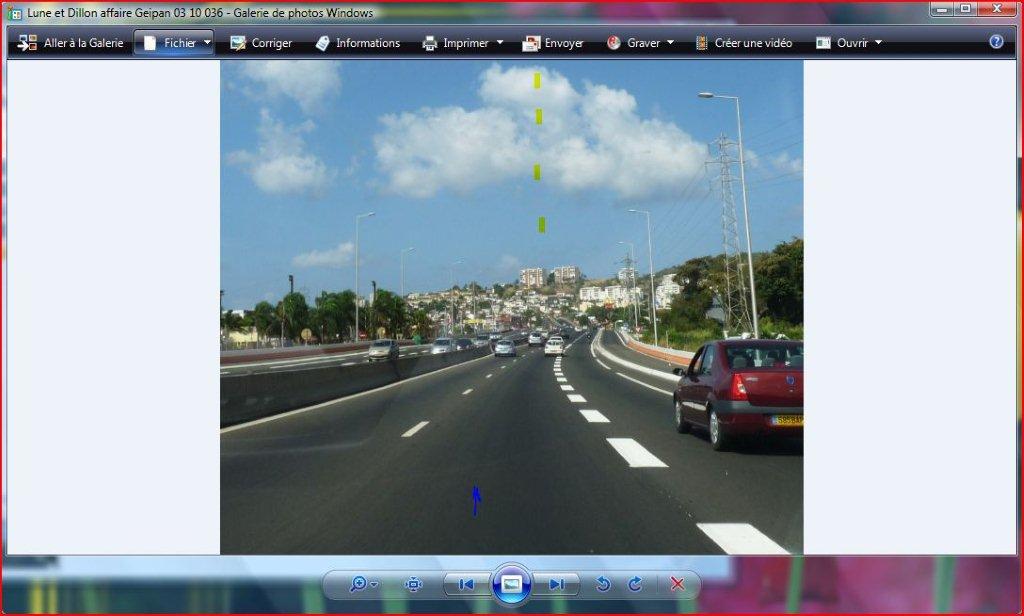Viewport: 1024px width, 616px height.
Task: Expand the Imprimer dropdown
Action: coord(462,43)
